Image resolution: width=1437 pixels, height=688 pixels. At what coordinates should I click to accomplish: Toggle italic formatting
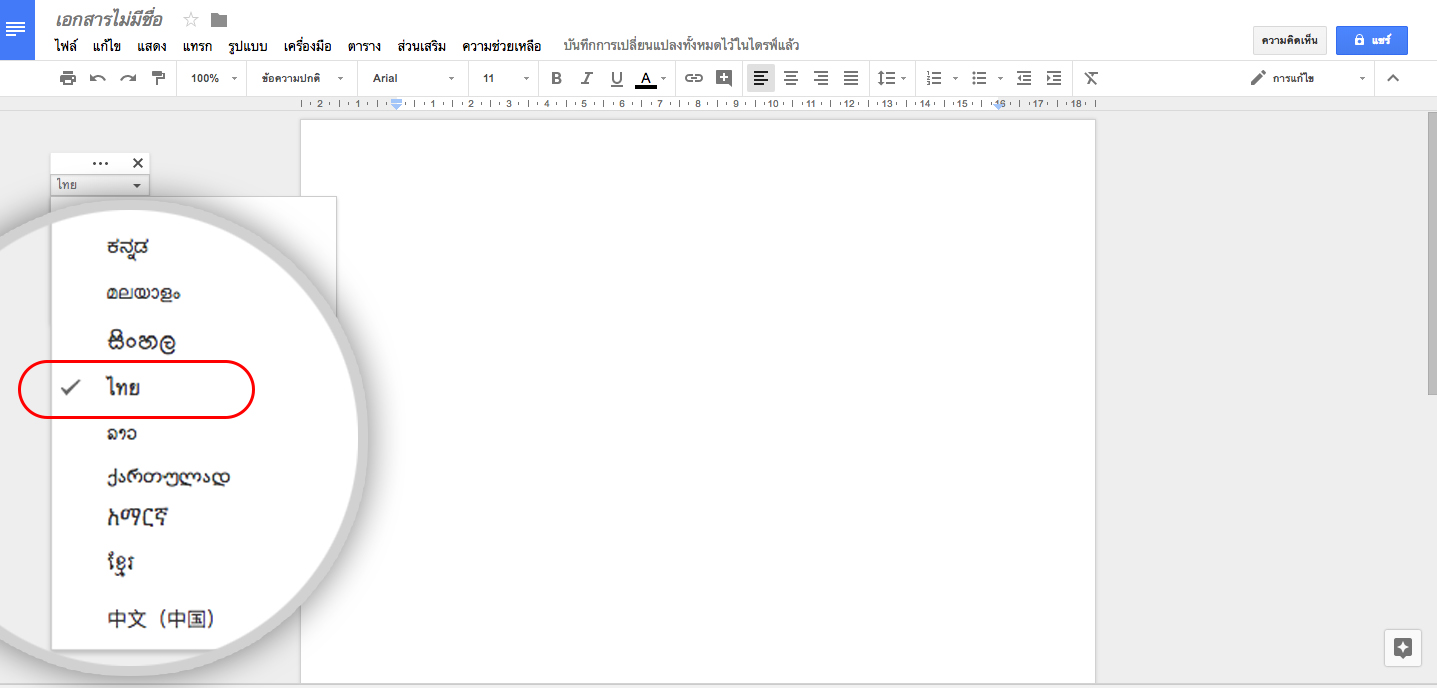tap(587, 78)
